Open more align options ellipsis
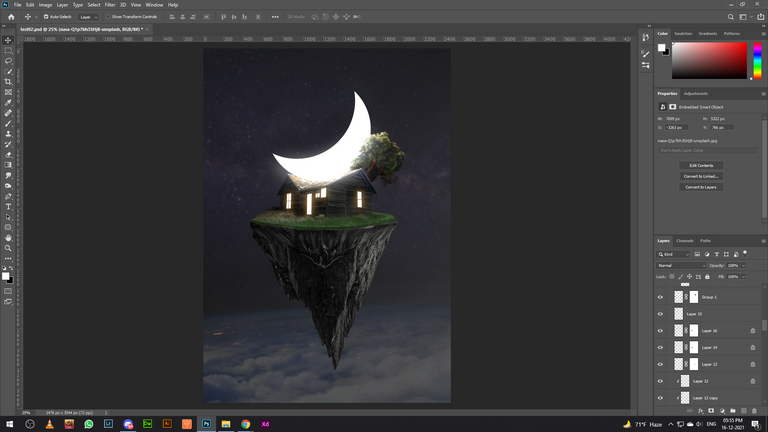The image size is (768, 432). pyautogui.click(x=275, y=17)
